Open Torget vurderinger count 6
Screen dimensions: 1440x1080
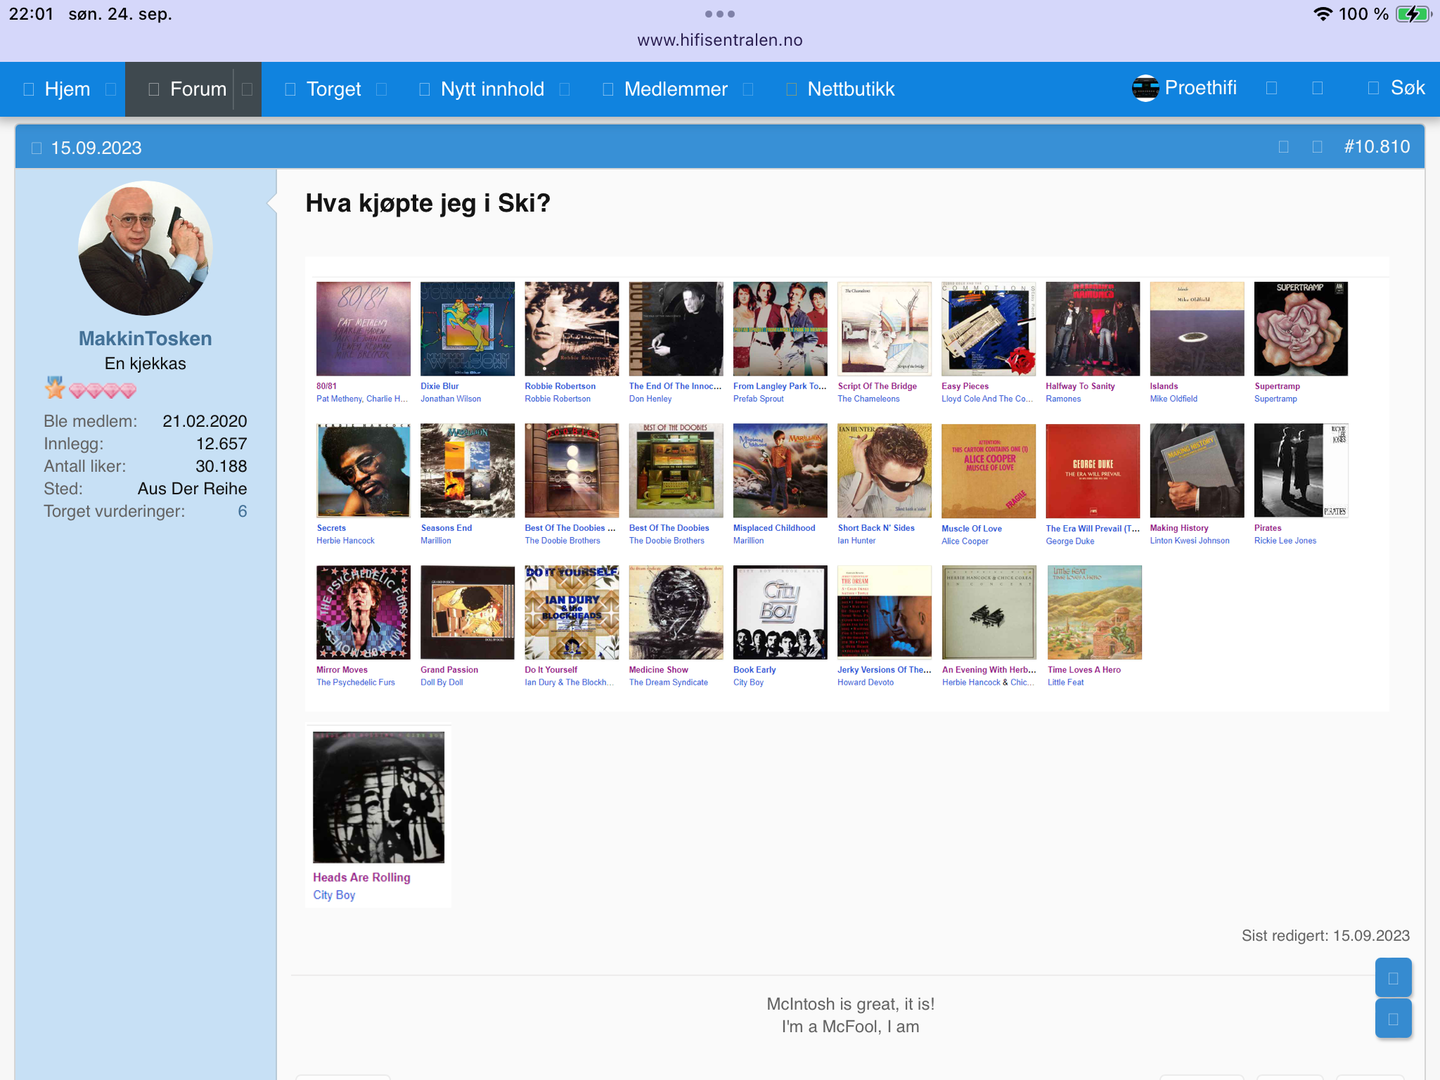coord(242,511)
